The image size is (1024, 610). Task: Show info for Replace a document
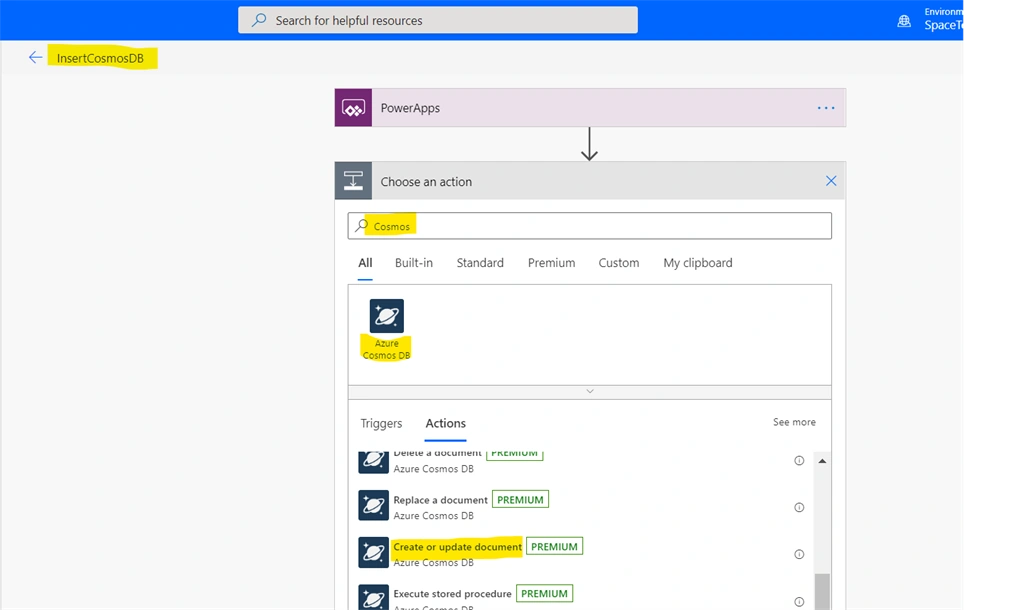coord(799,507)
